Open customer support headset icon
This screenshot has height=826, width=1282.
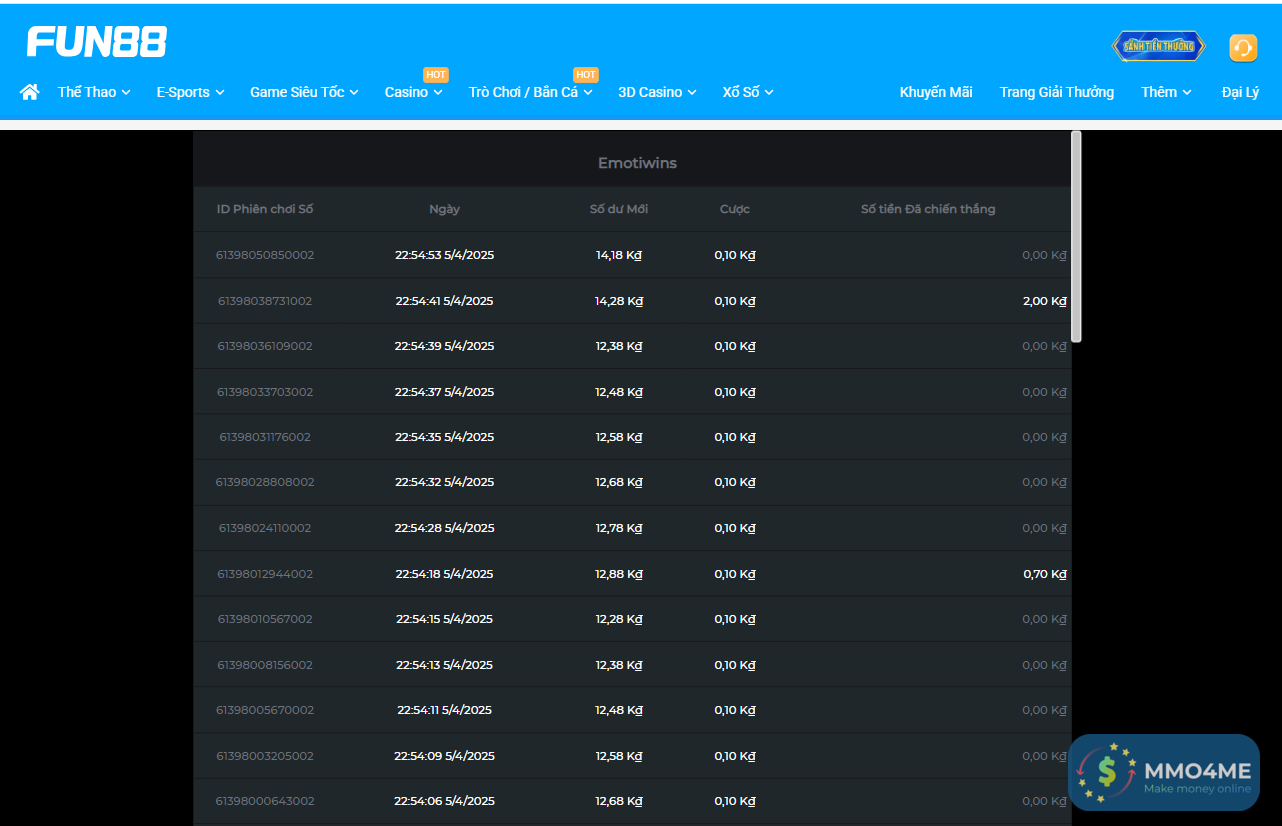tap(1243, 48)
